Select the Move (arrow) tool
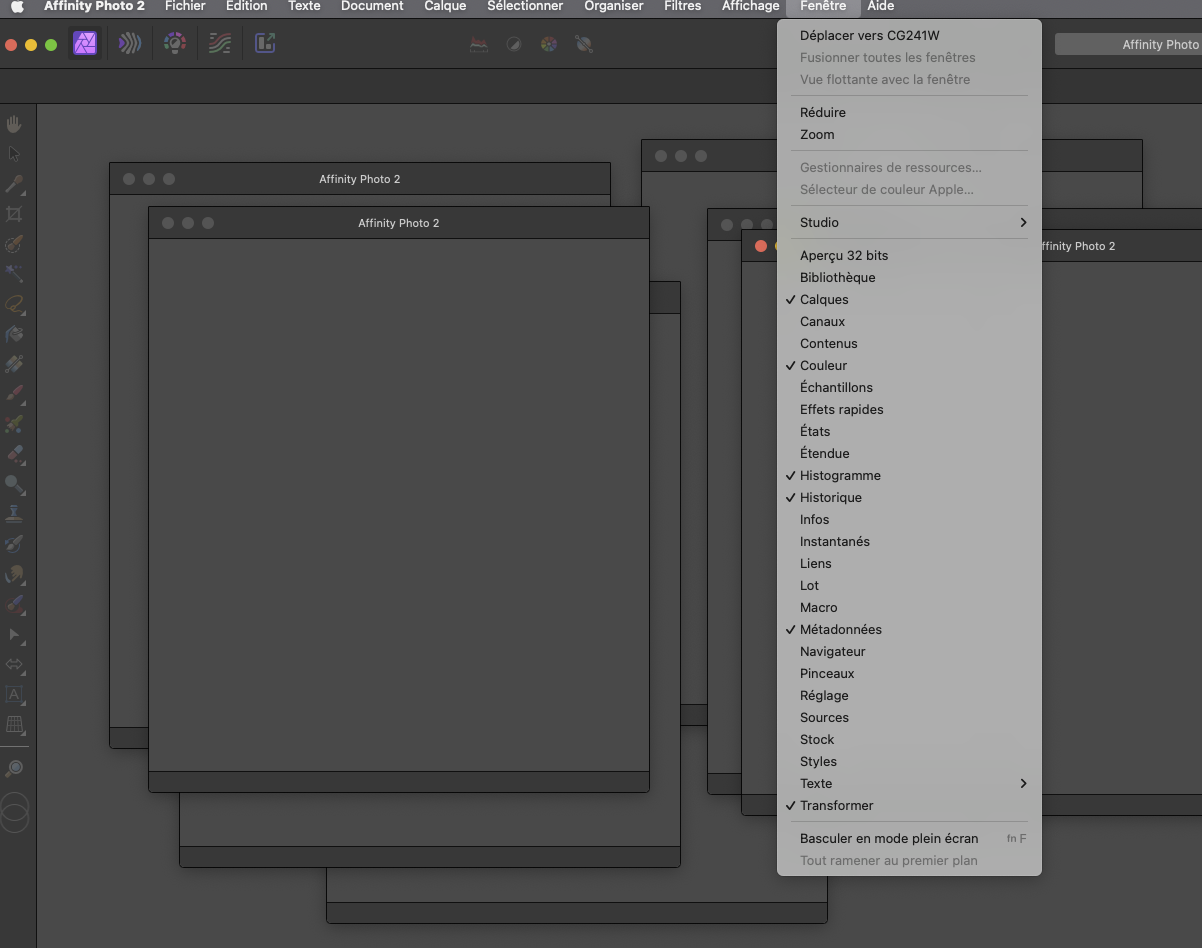This screenshot has width=1202, height=948. (14, 154)
